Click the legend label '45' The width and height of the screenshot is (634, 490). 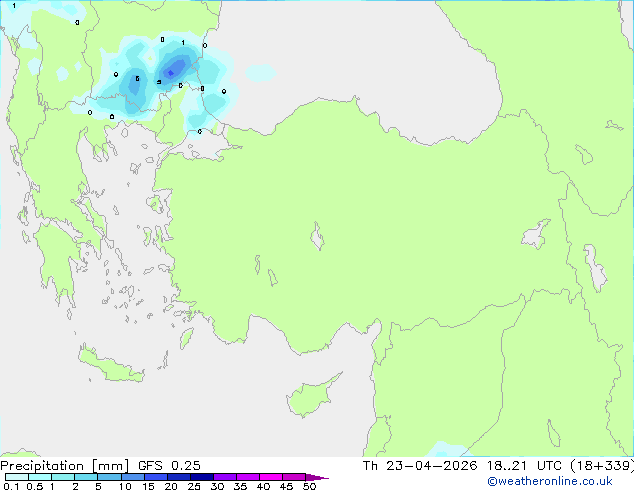click(x=286, y=486)
